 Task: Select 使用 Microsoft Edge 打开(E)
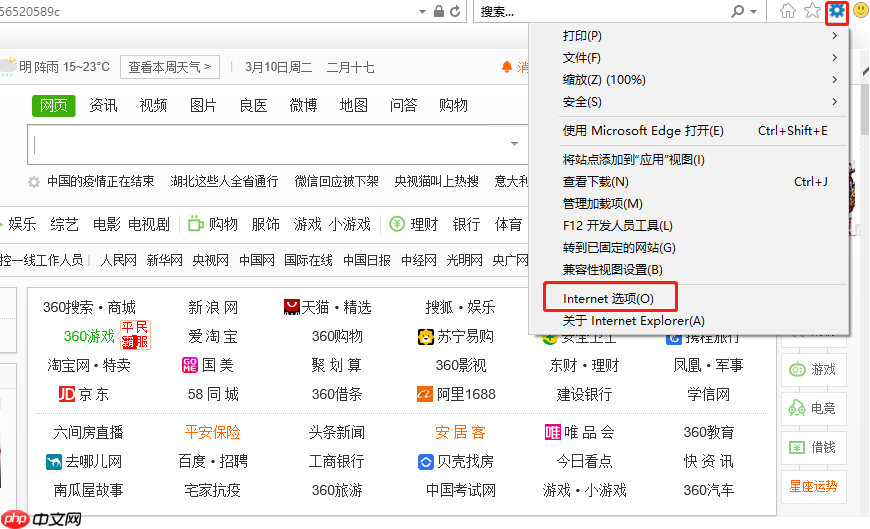(690, 131)
